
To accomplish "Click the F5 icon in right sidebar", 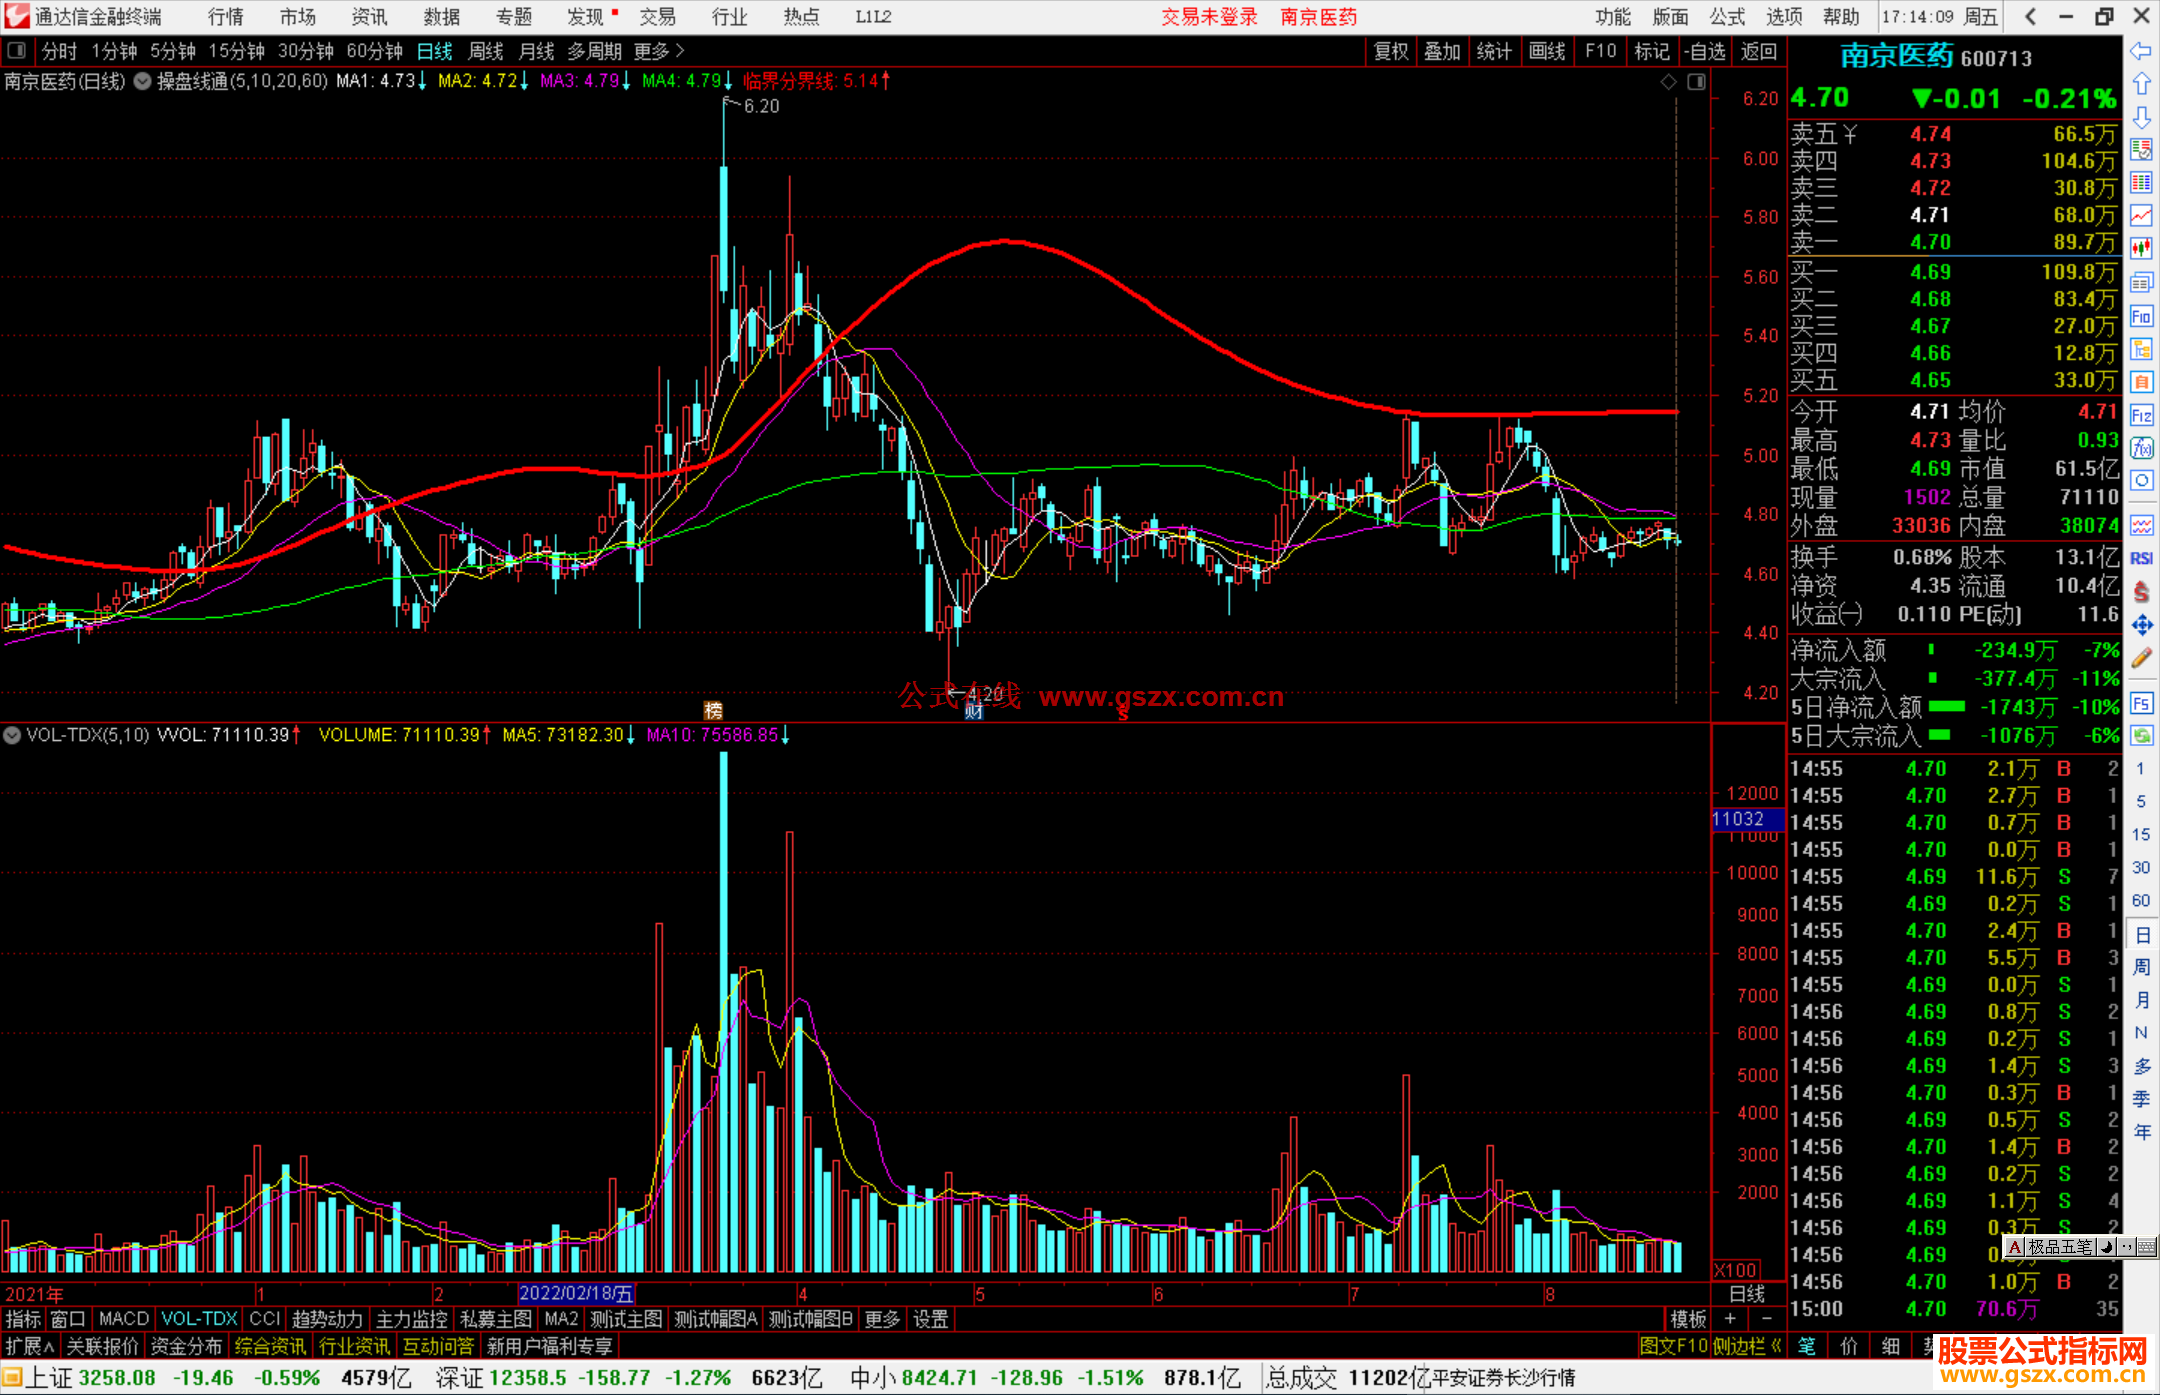I will pos(2141,703).
